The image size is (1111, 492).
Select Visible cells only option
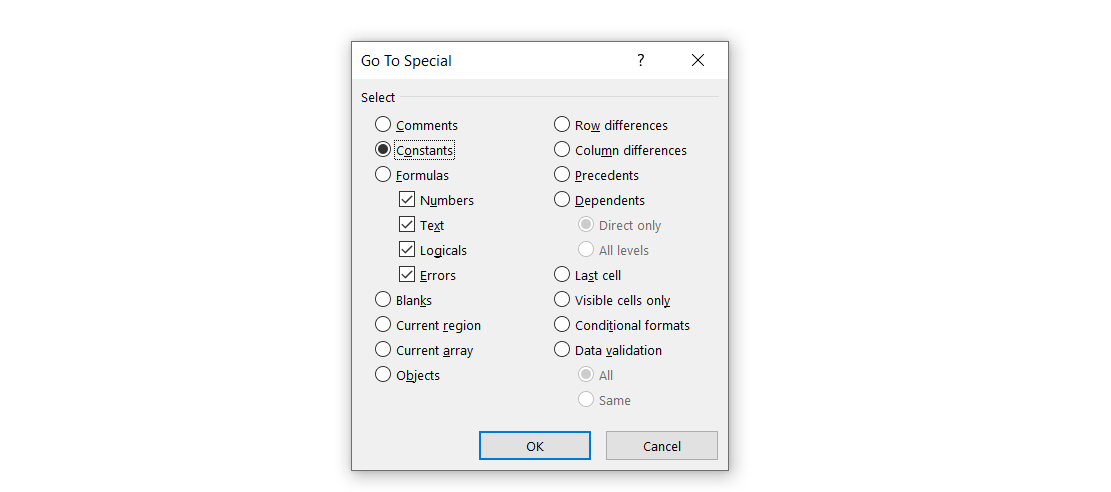(x=562, y=300)
